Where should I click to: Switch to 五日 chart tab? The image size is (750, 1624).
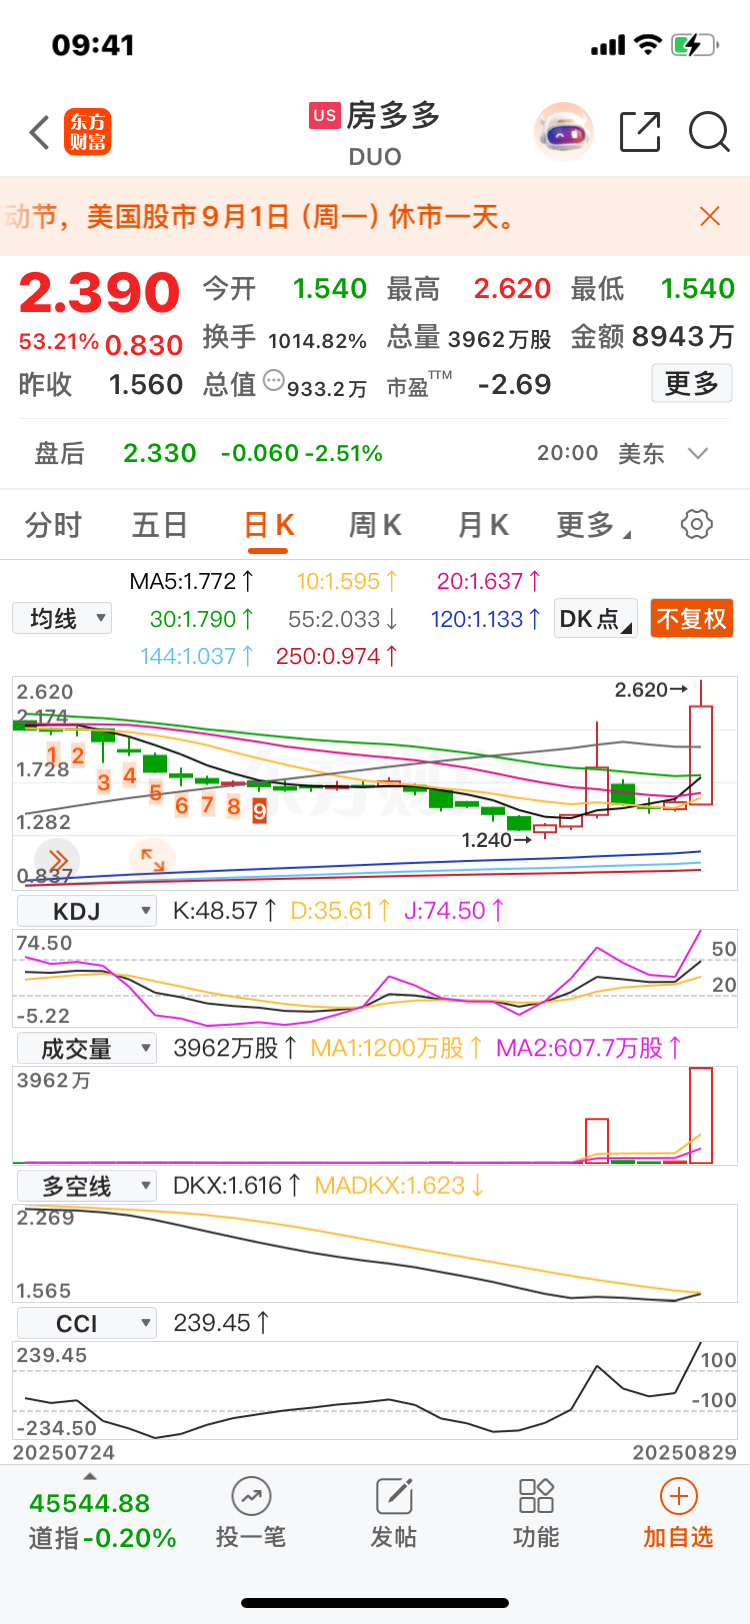160,525
